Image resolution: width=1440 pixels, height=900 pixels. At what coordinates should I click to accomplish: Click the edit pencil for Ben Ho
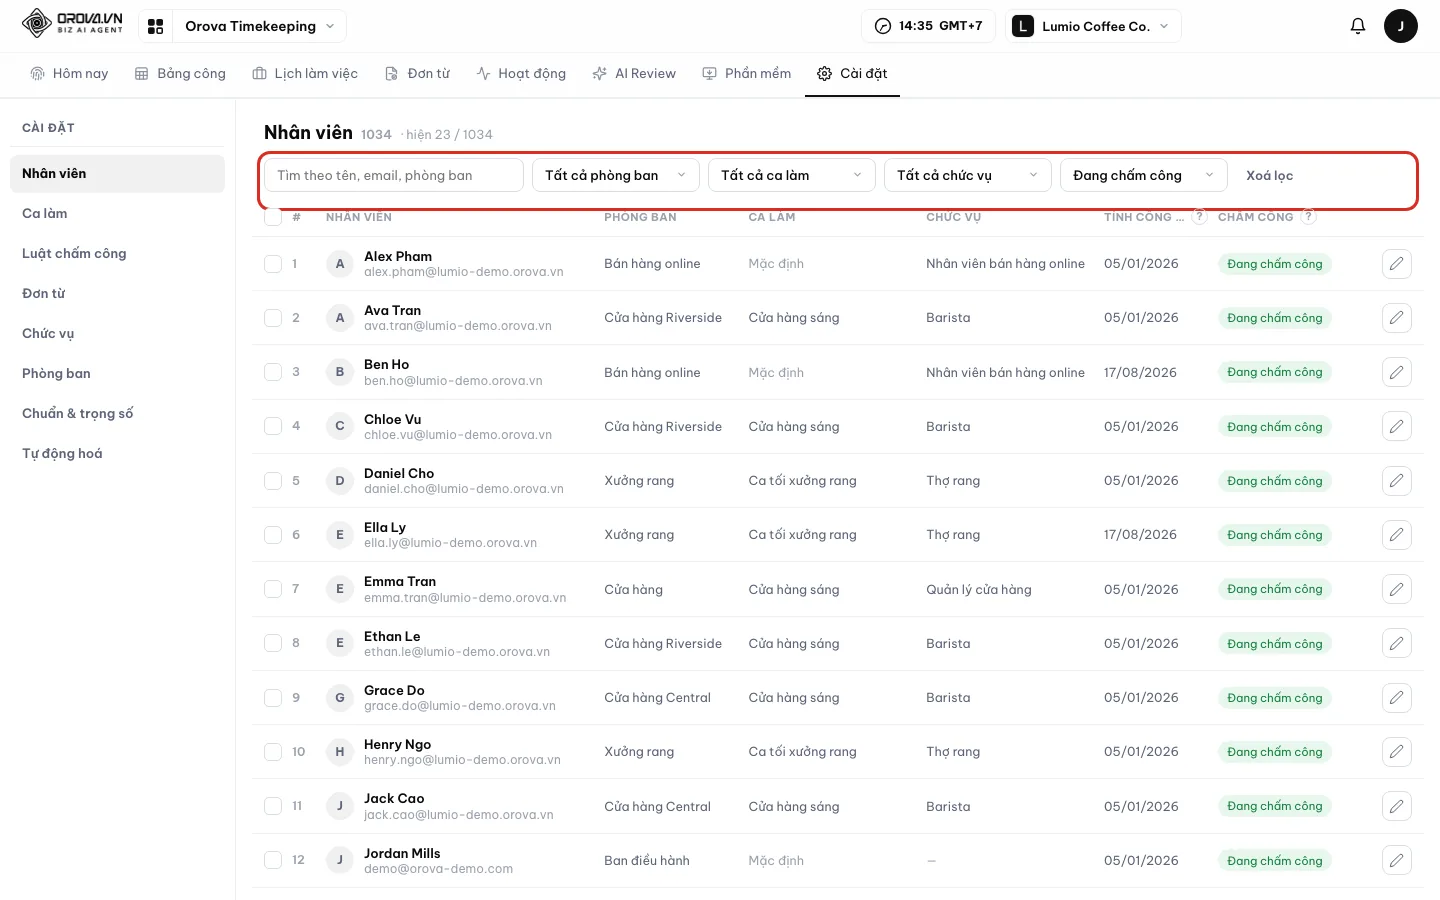1396,372
